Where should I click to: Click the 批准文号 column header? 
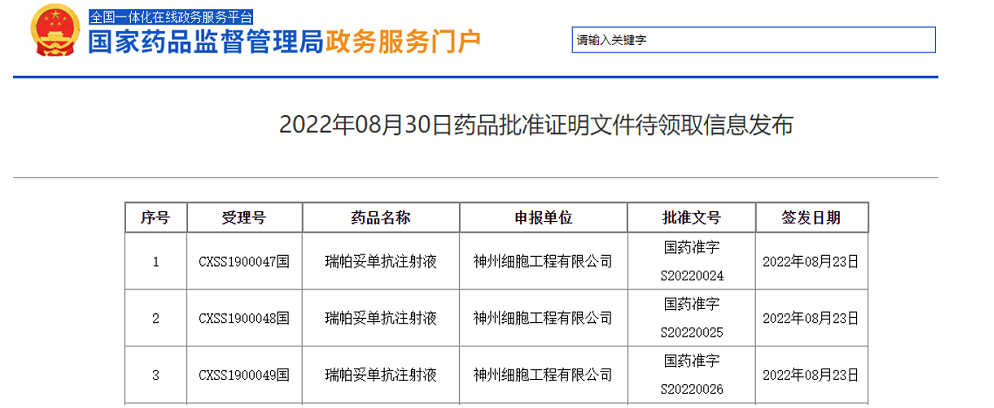tap(691, 218)
